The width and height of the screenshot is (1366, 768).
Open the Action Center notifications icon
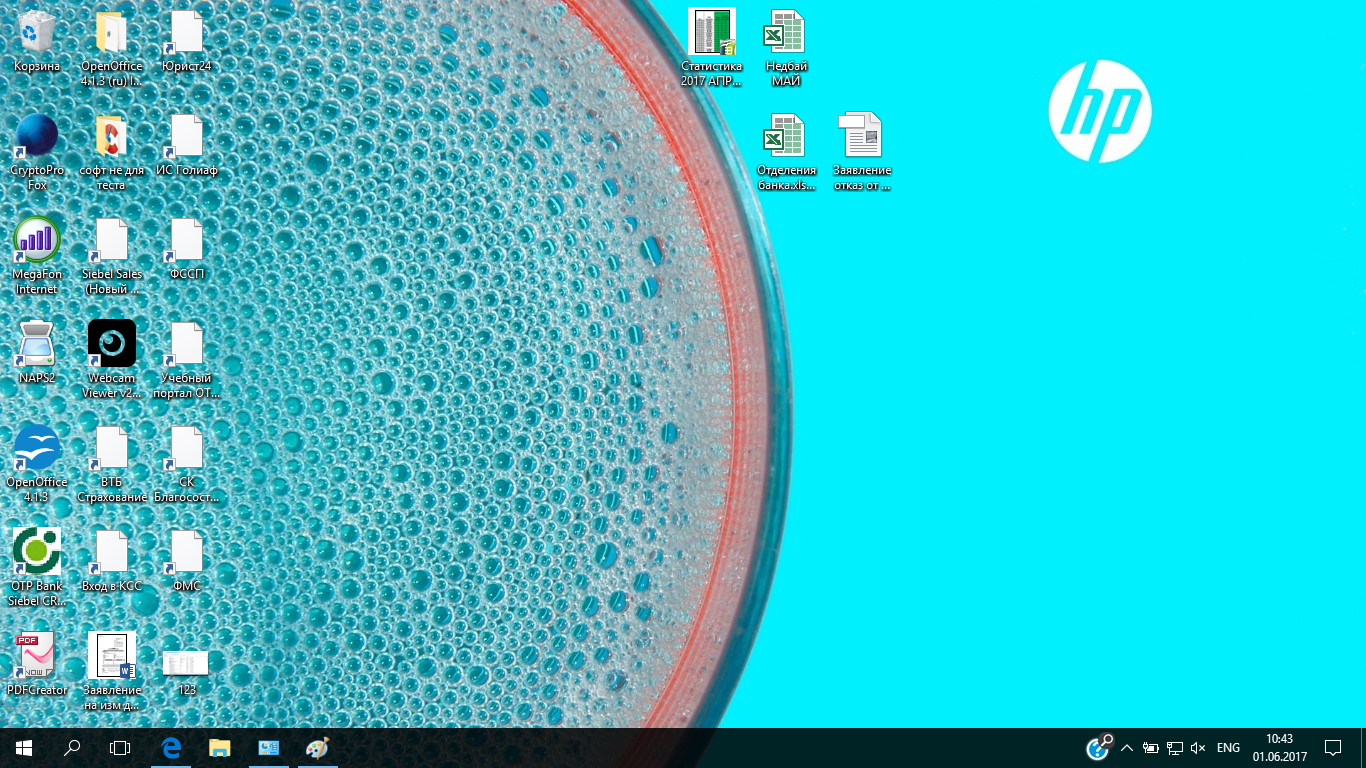(1332, 748)
